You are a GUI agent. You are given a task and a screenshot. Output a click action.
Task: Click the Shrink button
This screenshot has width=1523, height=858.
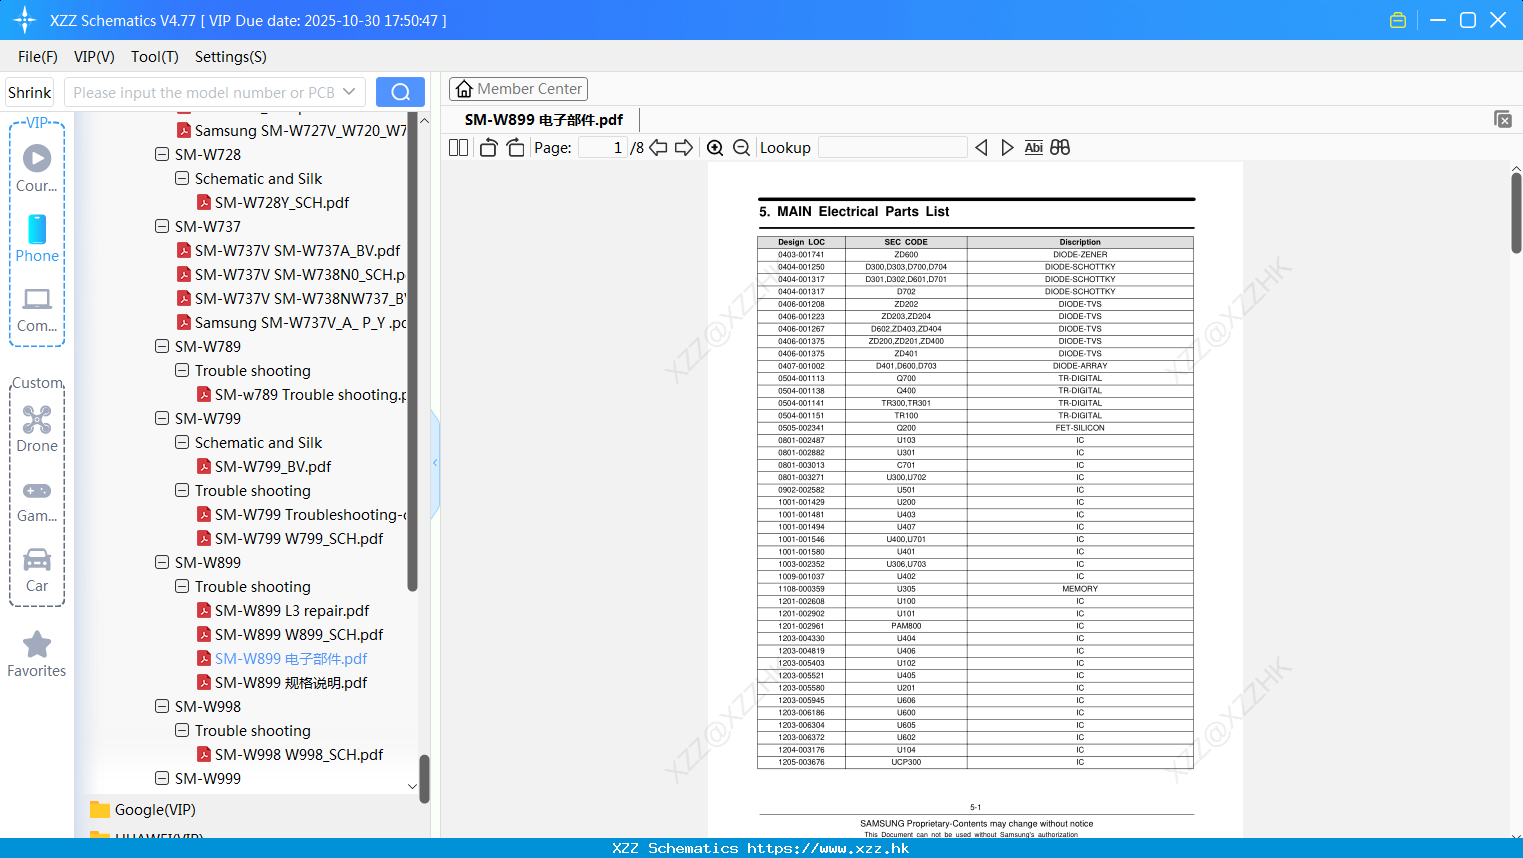[x=29, y=92]
